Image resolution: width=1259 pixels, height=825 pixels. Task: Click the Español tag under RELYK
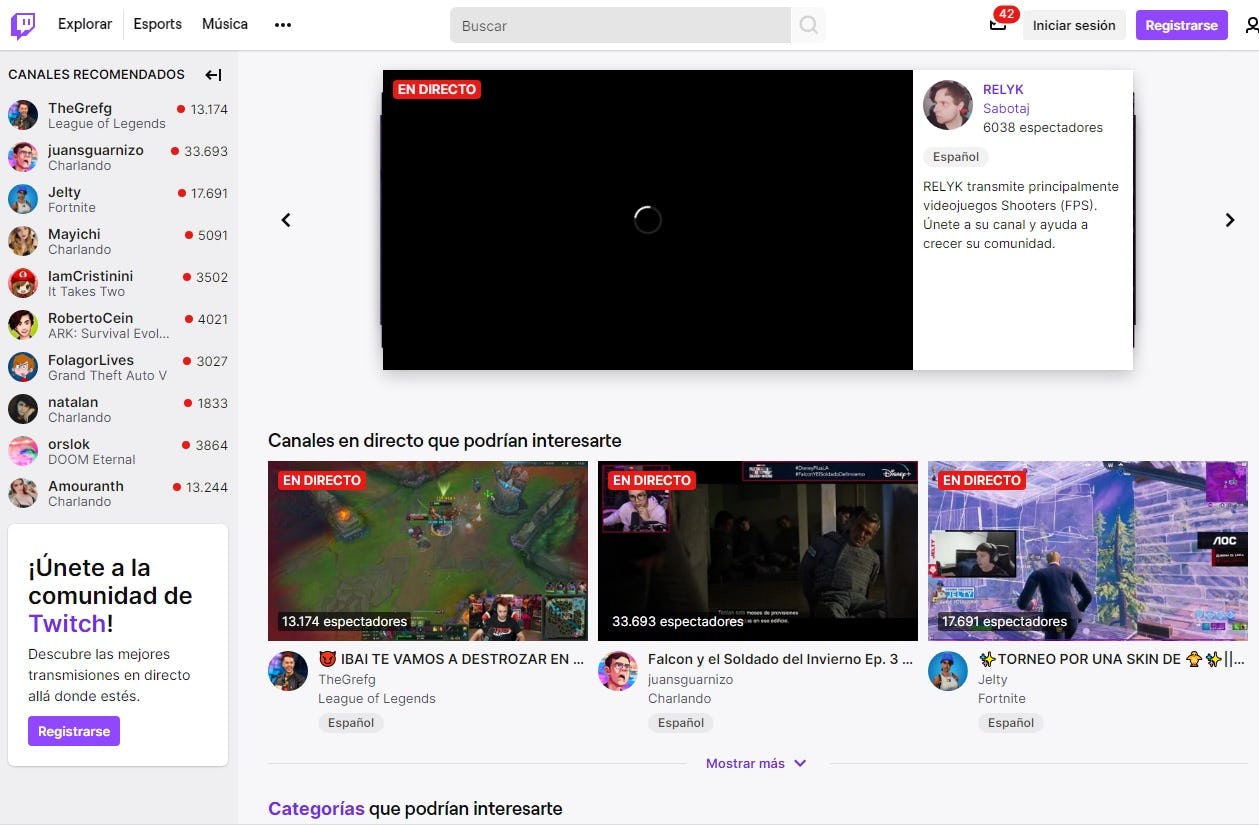[956, 157]
